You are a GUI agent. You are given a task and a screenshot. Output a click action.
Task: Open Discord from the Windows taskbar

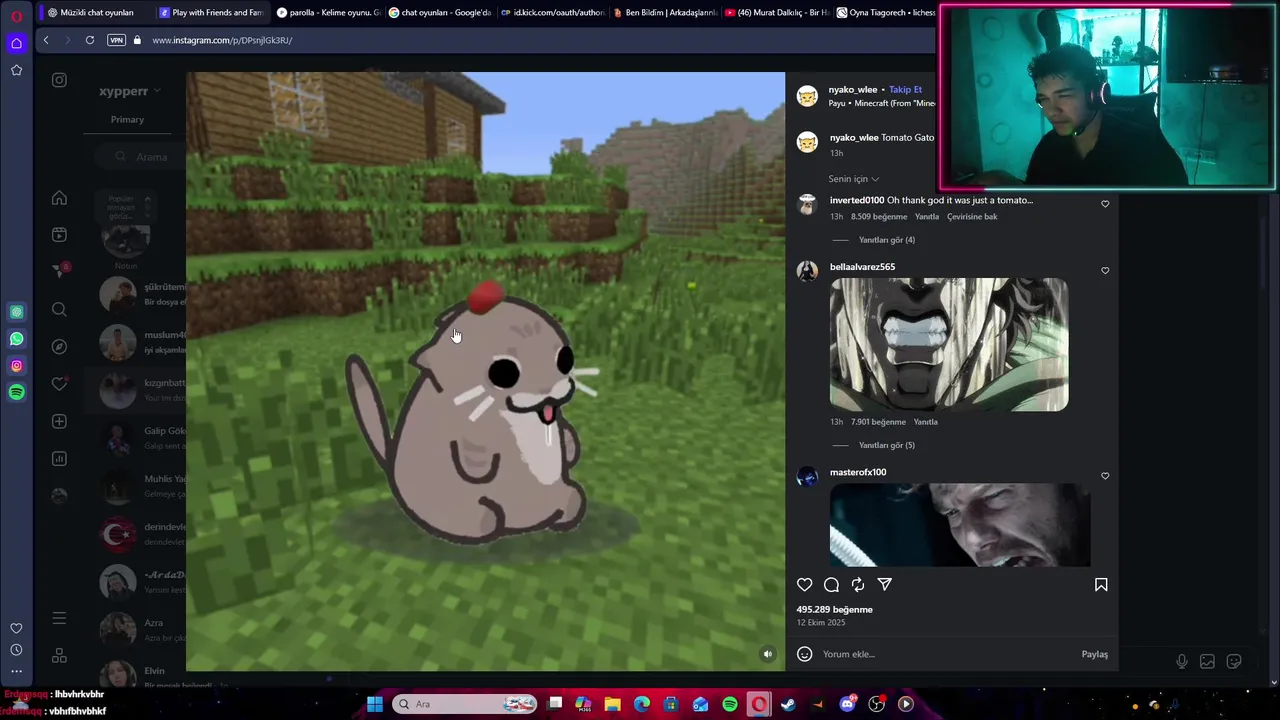click(848, 704)
